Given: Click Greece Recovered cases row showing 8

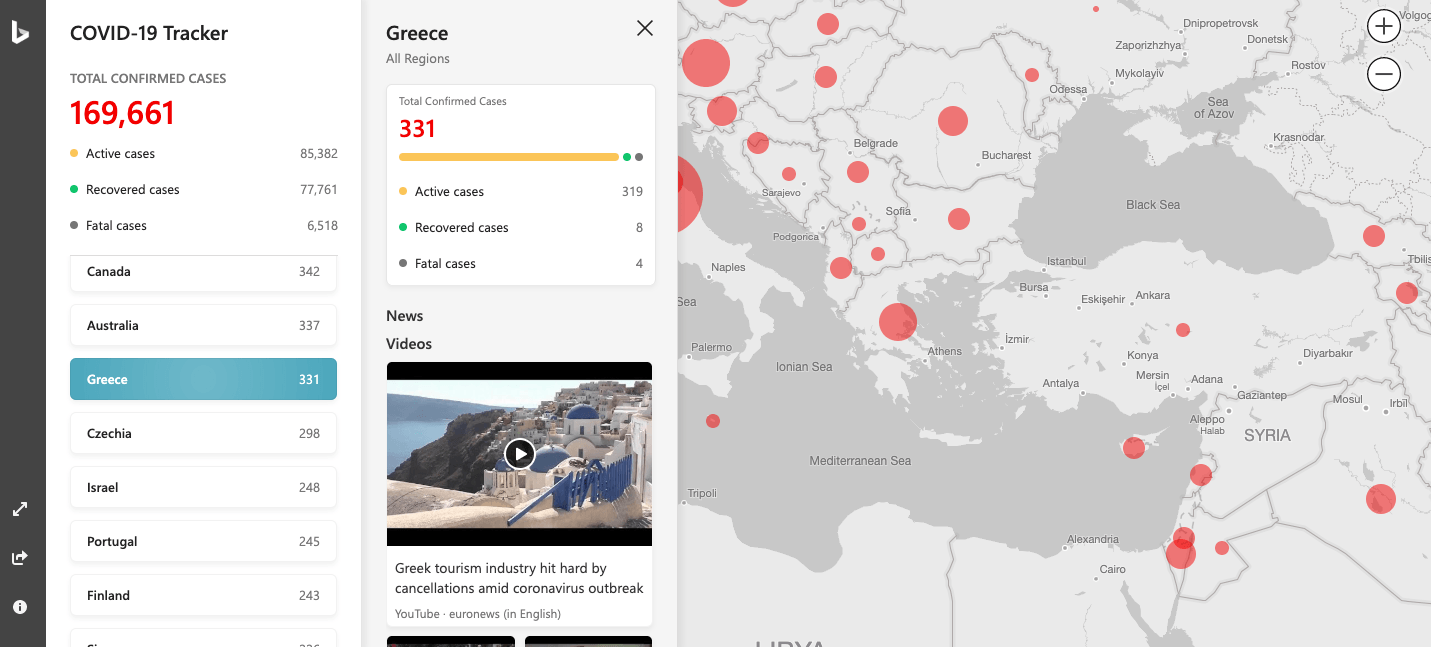Looking at the screenshot, I should click(x=521, y=228).
